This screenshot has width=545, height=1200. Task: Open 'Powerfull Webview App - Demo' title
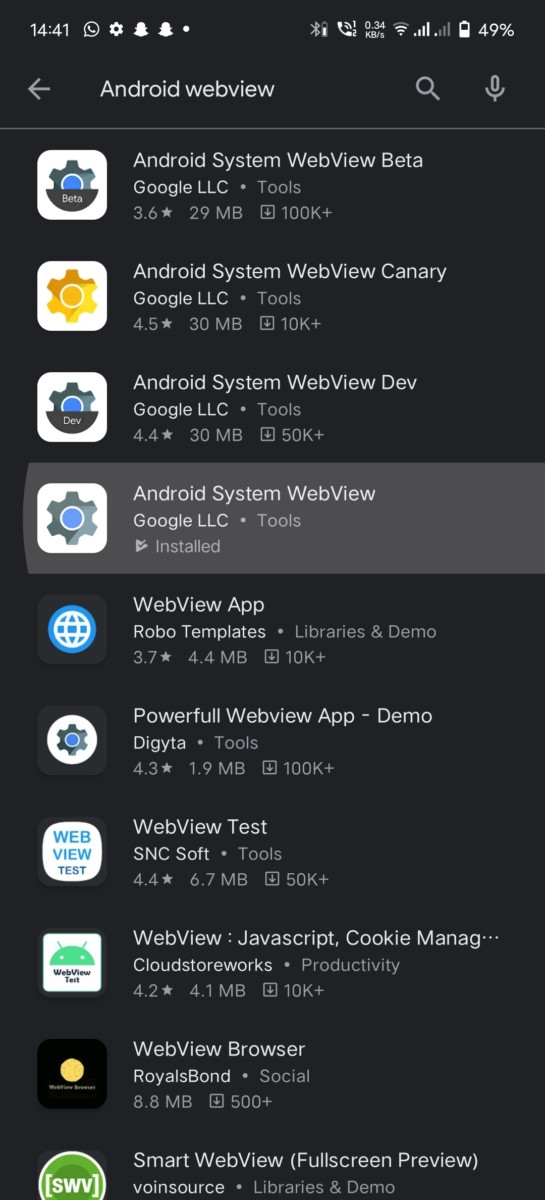pos(283,715)
